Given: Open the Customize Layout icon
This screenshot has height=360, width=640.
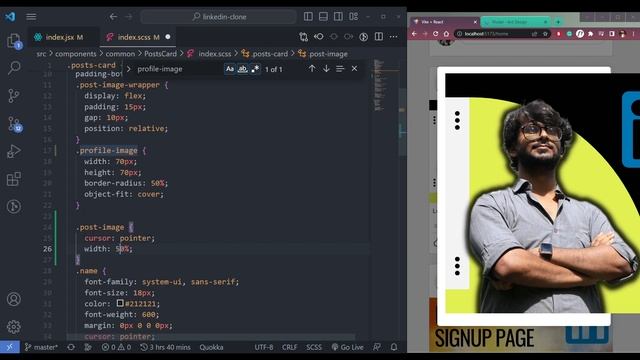Looking at the screenshot, I should tap(353, 16).
